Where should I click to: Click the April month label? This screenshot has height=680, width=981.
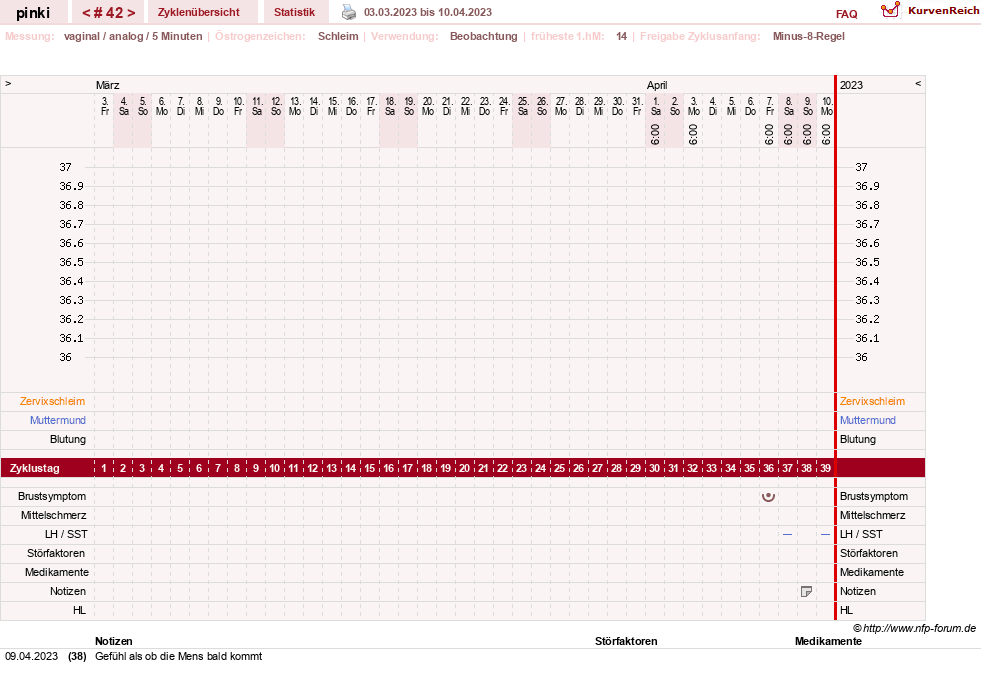pos(657,85)
